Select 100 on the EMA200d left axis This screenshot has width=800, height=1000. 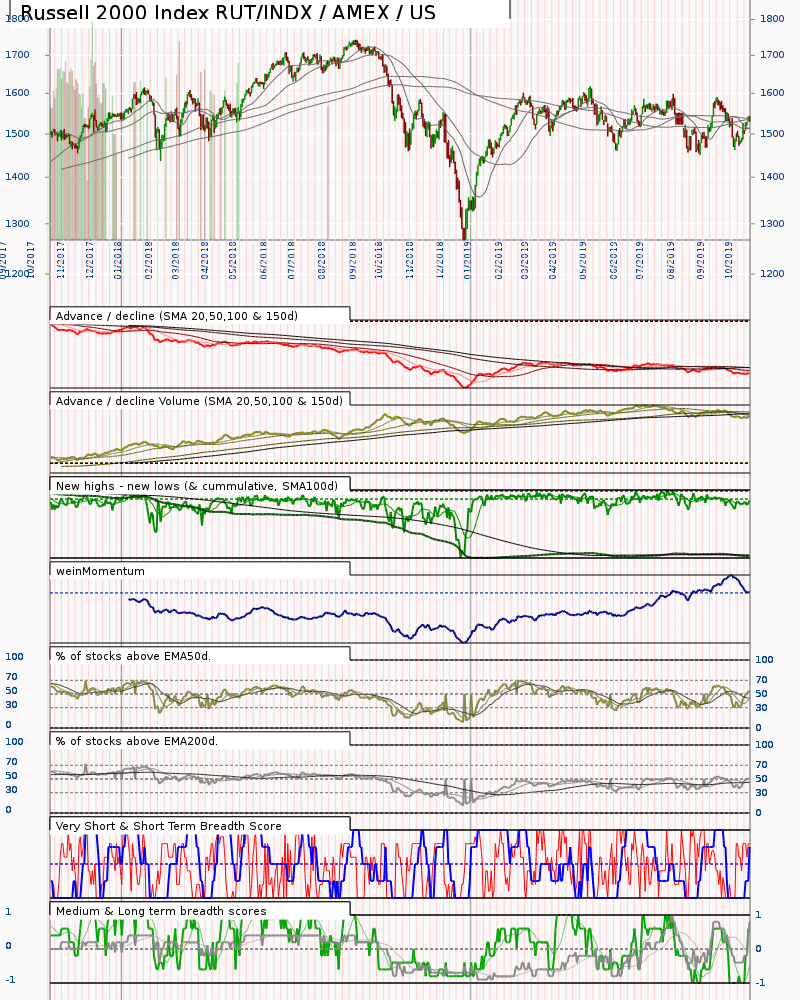[15, 742]
